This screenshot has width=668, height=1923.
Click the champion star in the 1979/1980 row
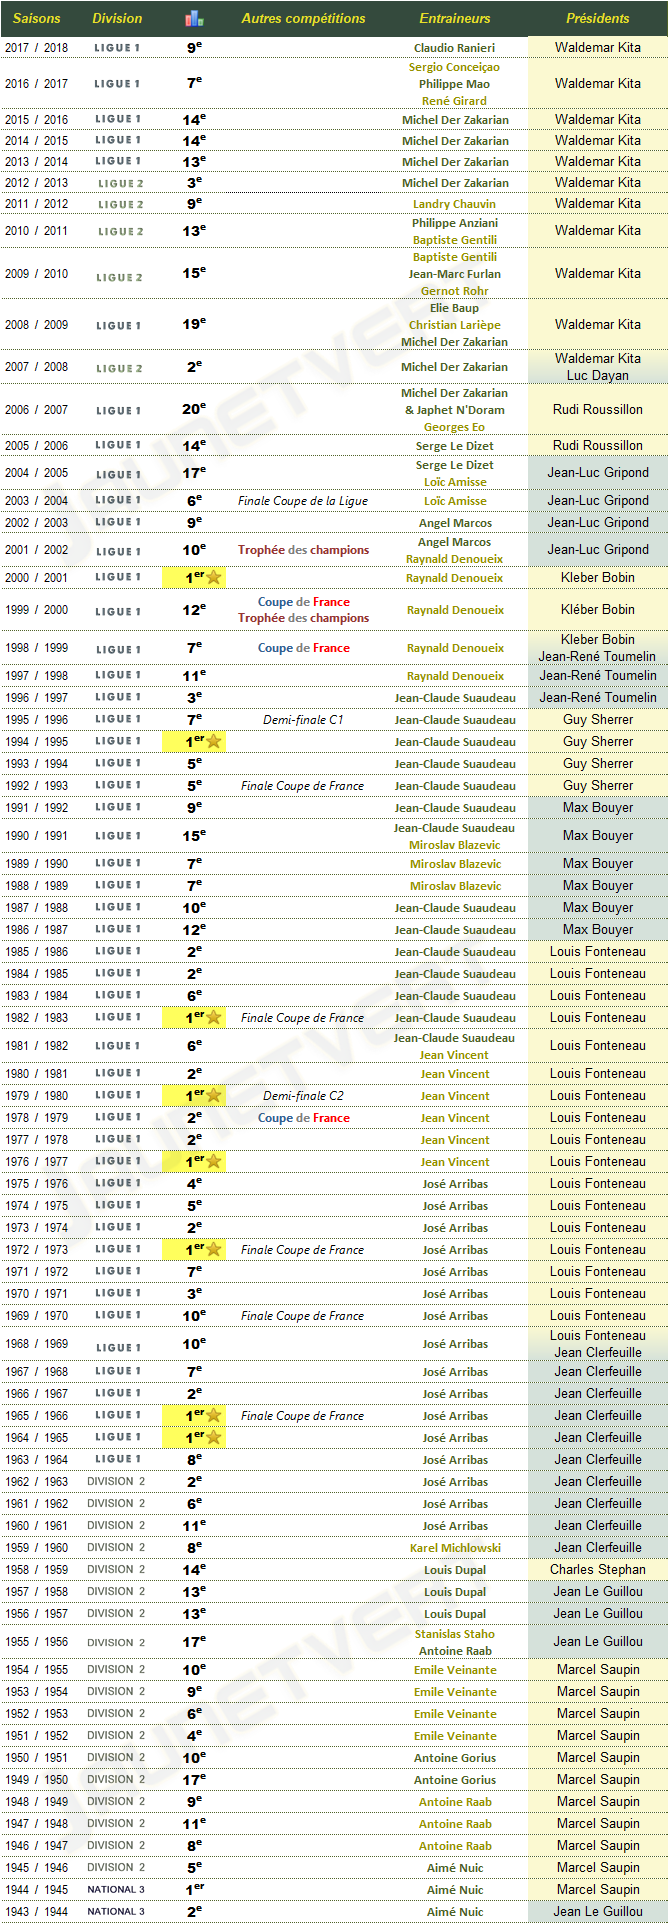(x=213, y=1096)
